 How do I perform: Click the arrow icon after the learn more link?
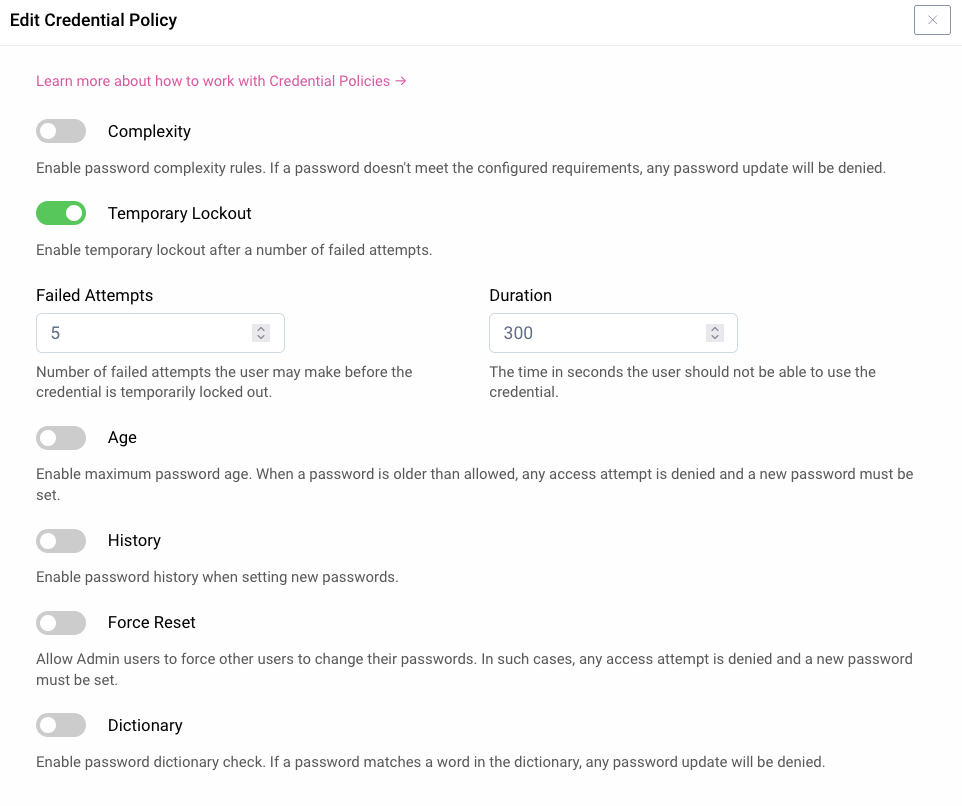[401, 81]
